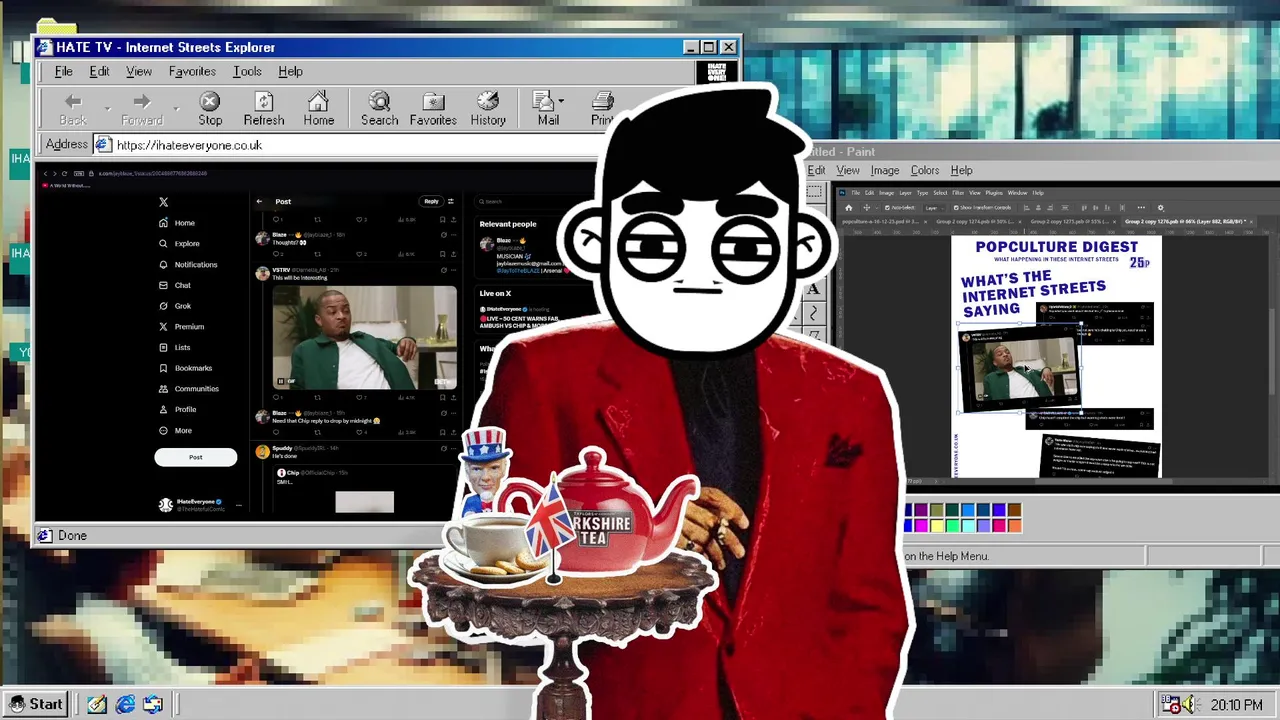Open the View menu in Paint
The image size is (1280, 720).
pyautogui.click(x=848, y=170)
